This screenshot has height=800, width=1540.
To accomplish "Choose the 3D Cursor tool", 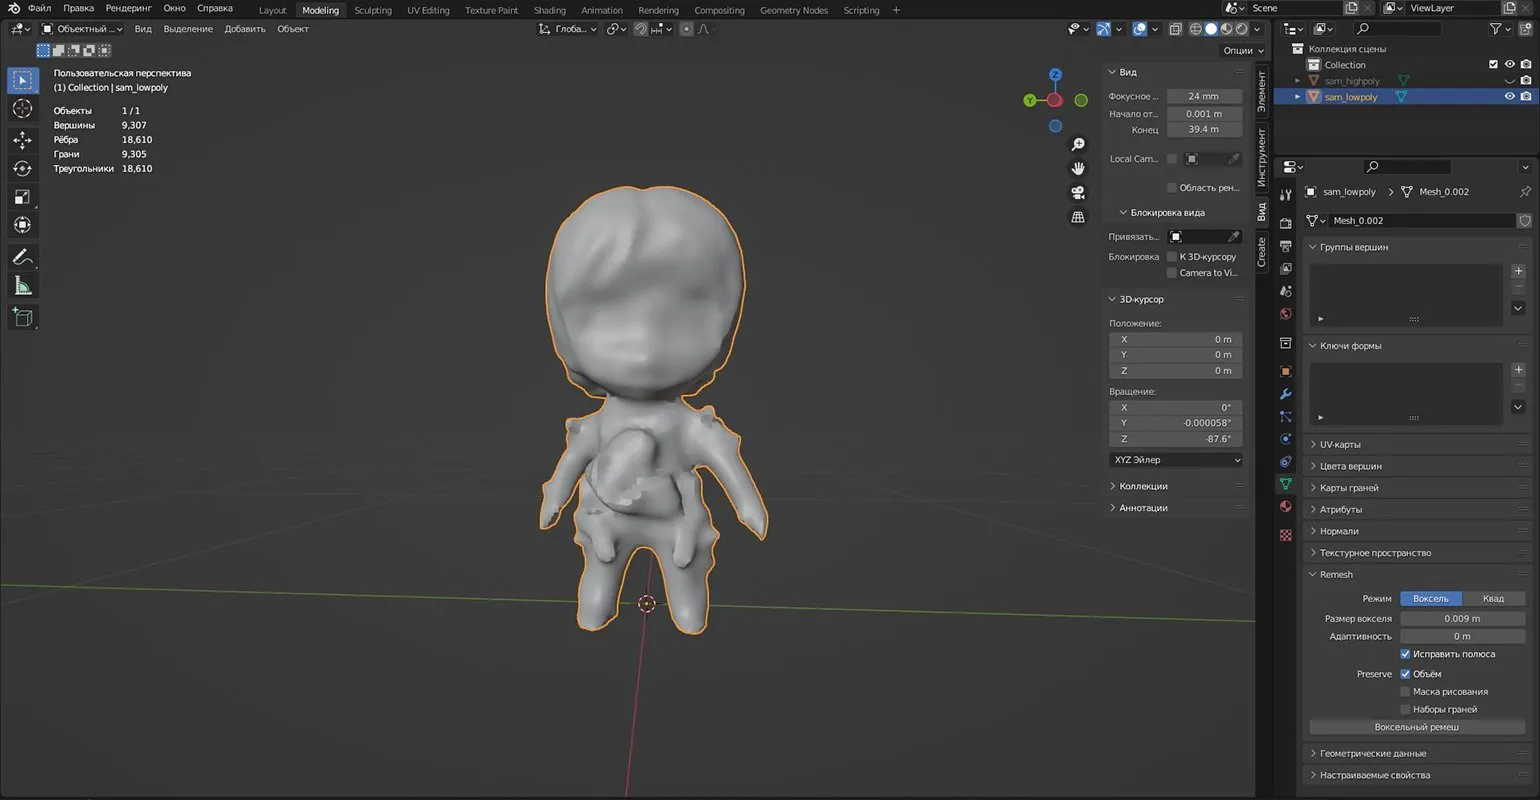I will [22, 109].
